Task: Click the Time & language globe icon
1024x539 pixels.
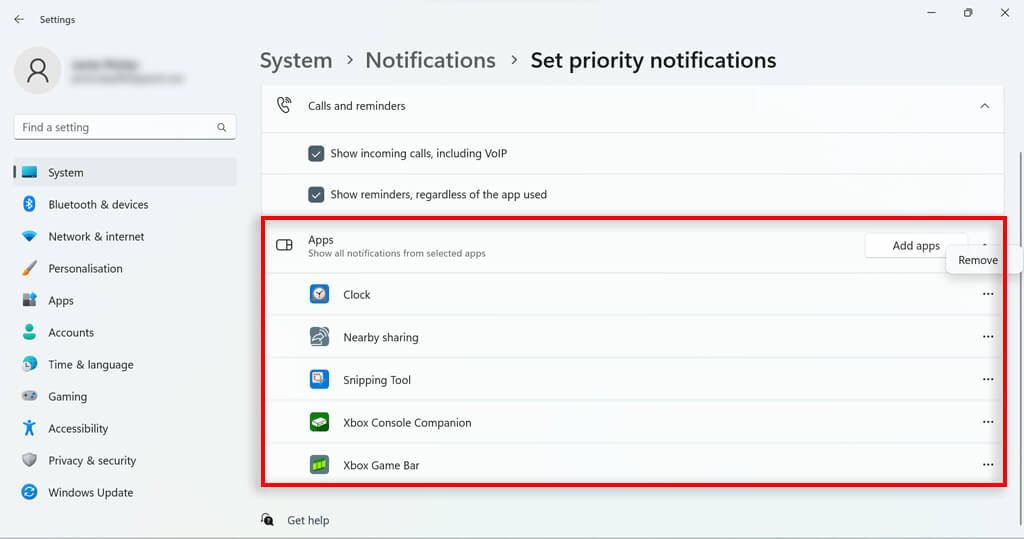Action: point(29,364)
